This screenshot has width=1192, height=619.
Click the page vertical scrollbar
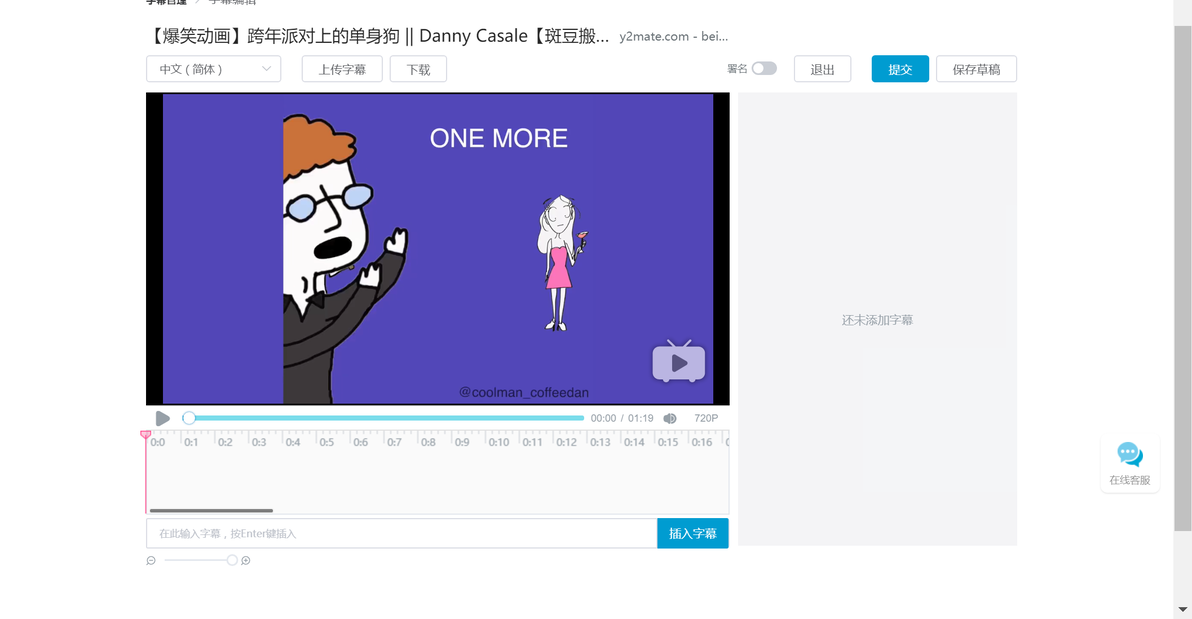tap(1182, 278)
